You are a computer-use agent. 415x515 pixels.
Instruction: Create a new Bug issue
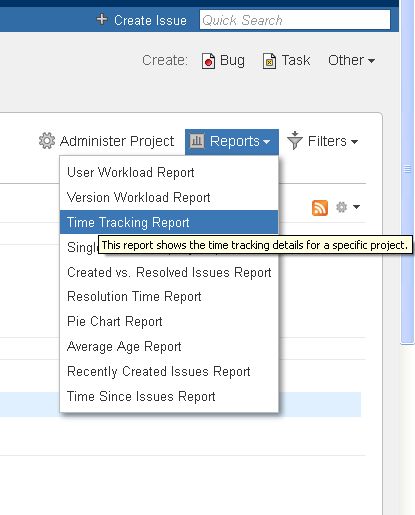[x=232, y=61]
